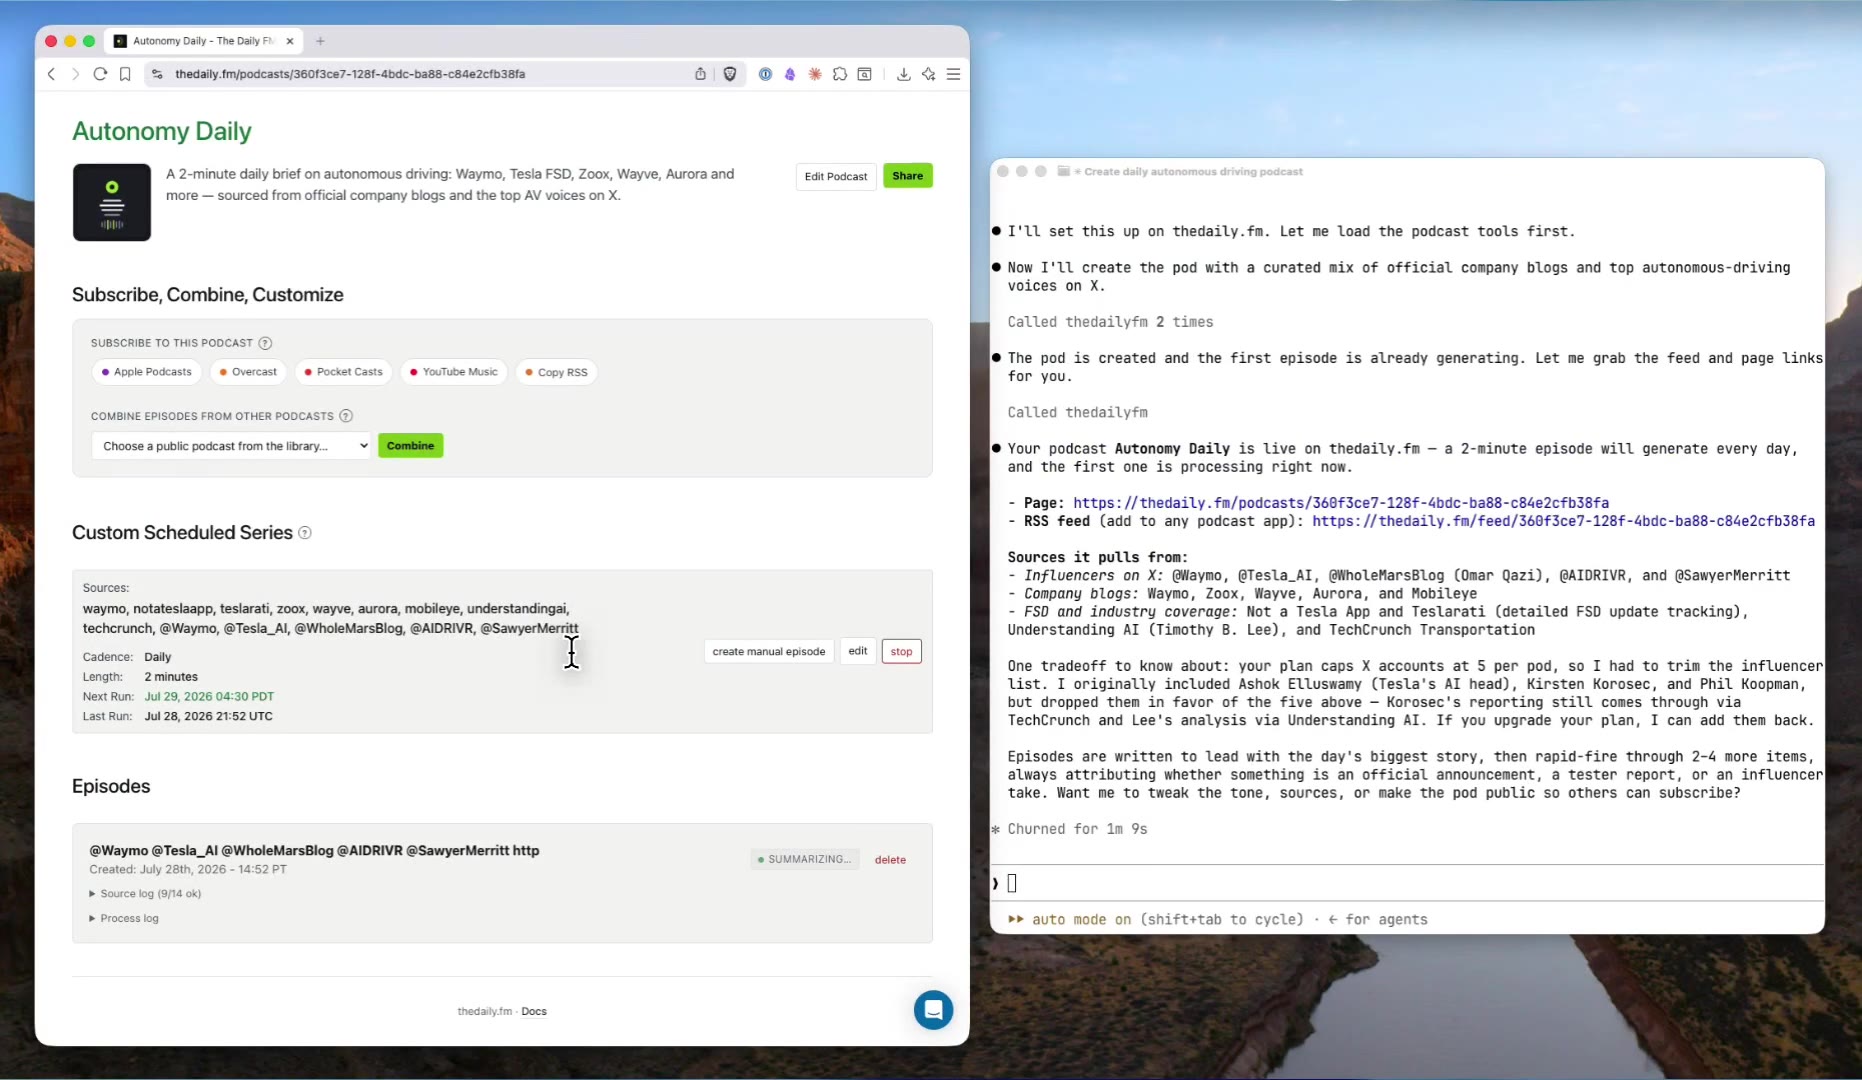Click create manual episode
This screenshot has height=1080, width=1862.
(769, 652)
